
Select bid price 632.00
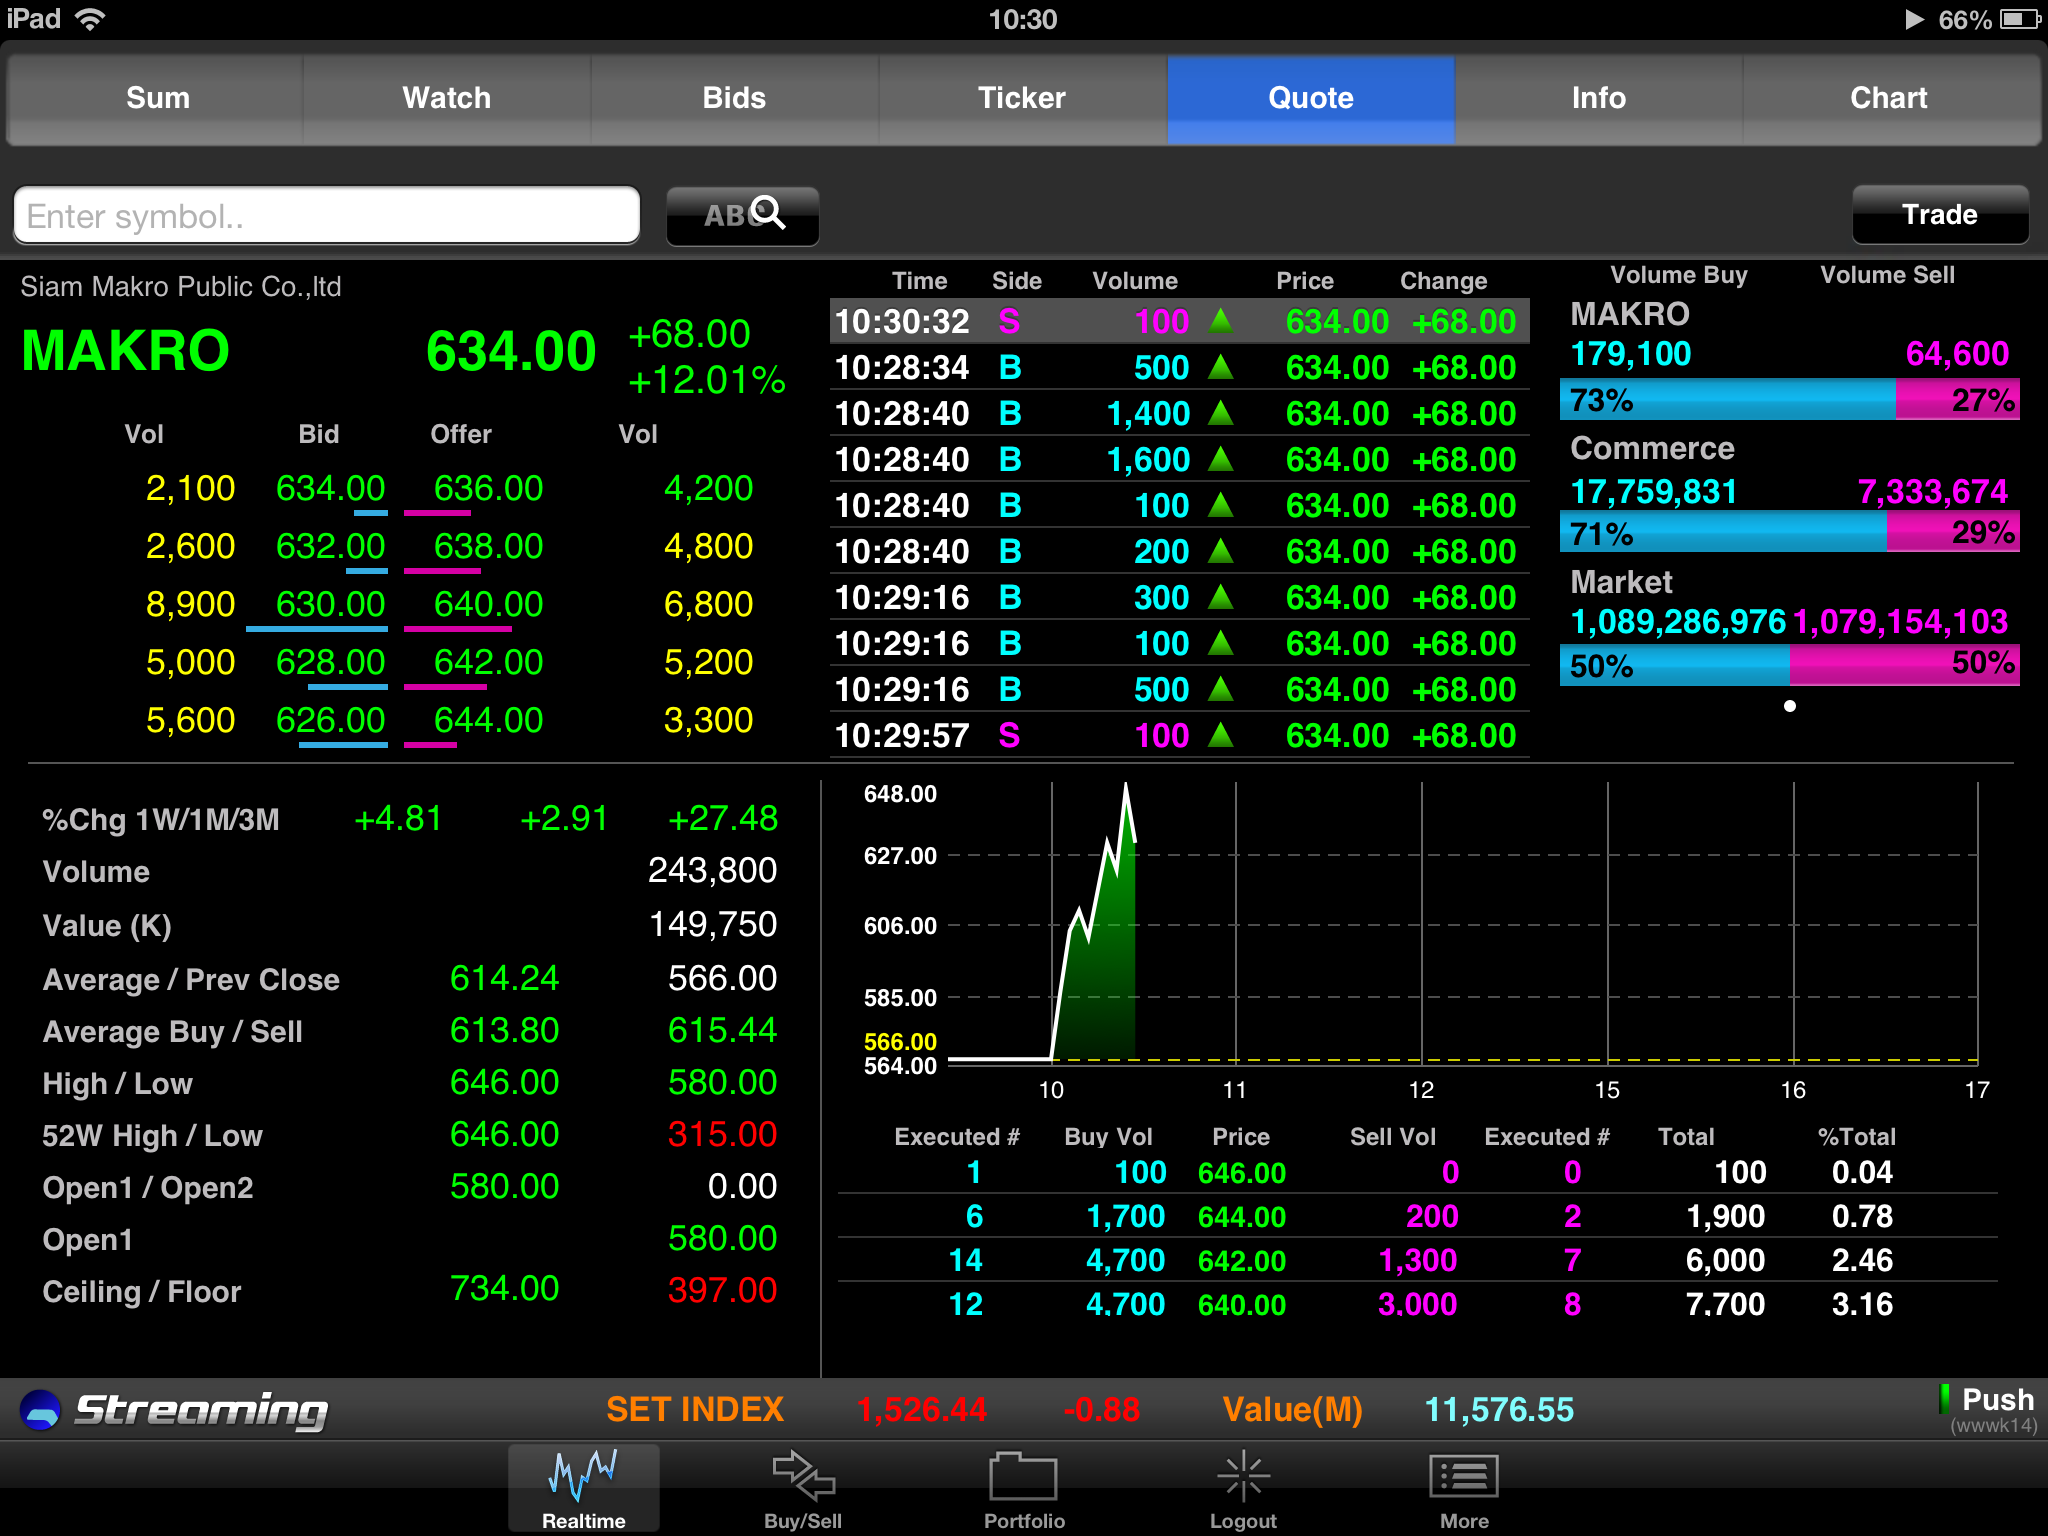tap(330, 546)
